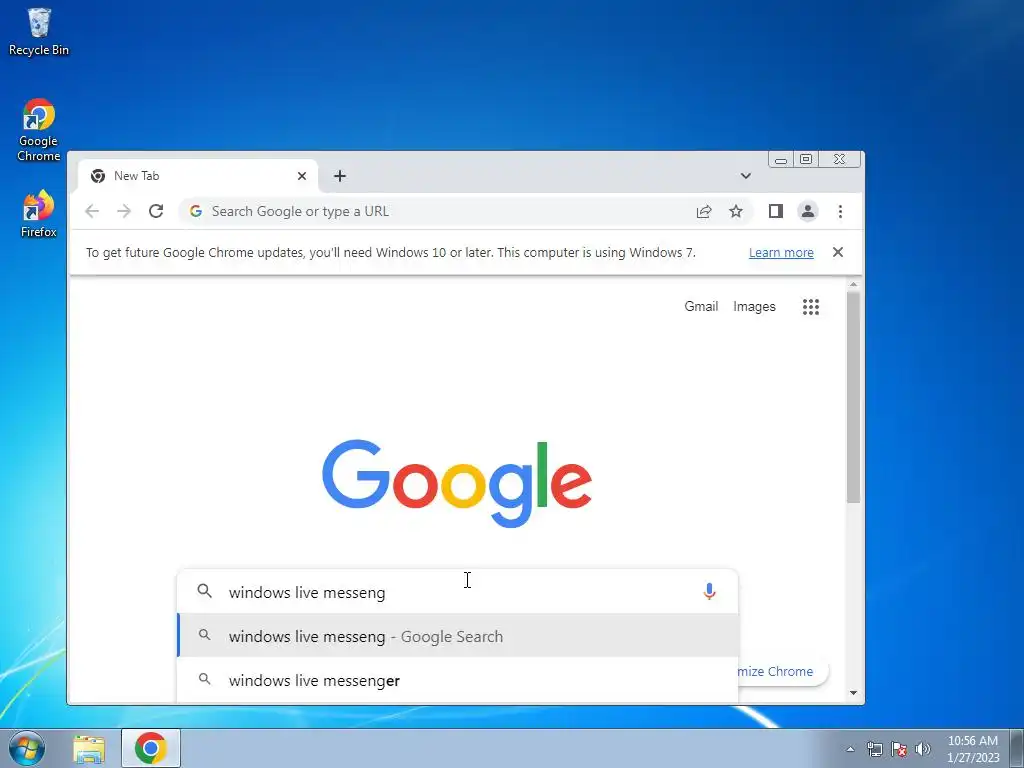The height and width of the screenshot is (768, 1024).
Task: Select the Firefox desktop shortcut
Action: (x=39, y=214)
